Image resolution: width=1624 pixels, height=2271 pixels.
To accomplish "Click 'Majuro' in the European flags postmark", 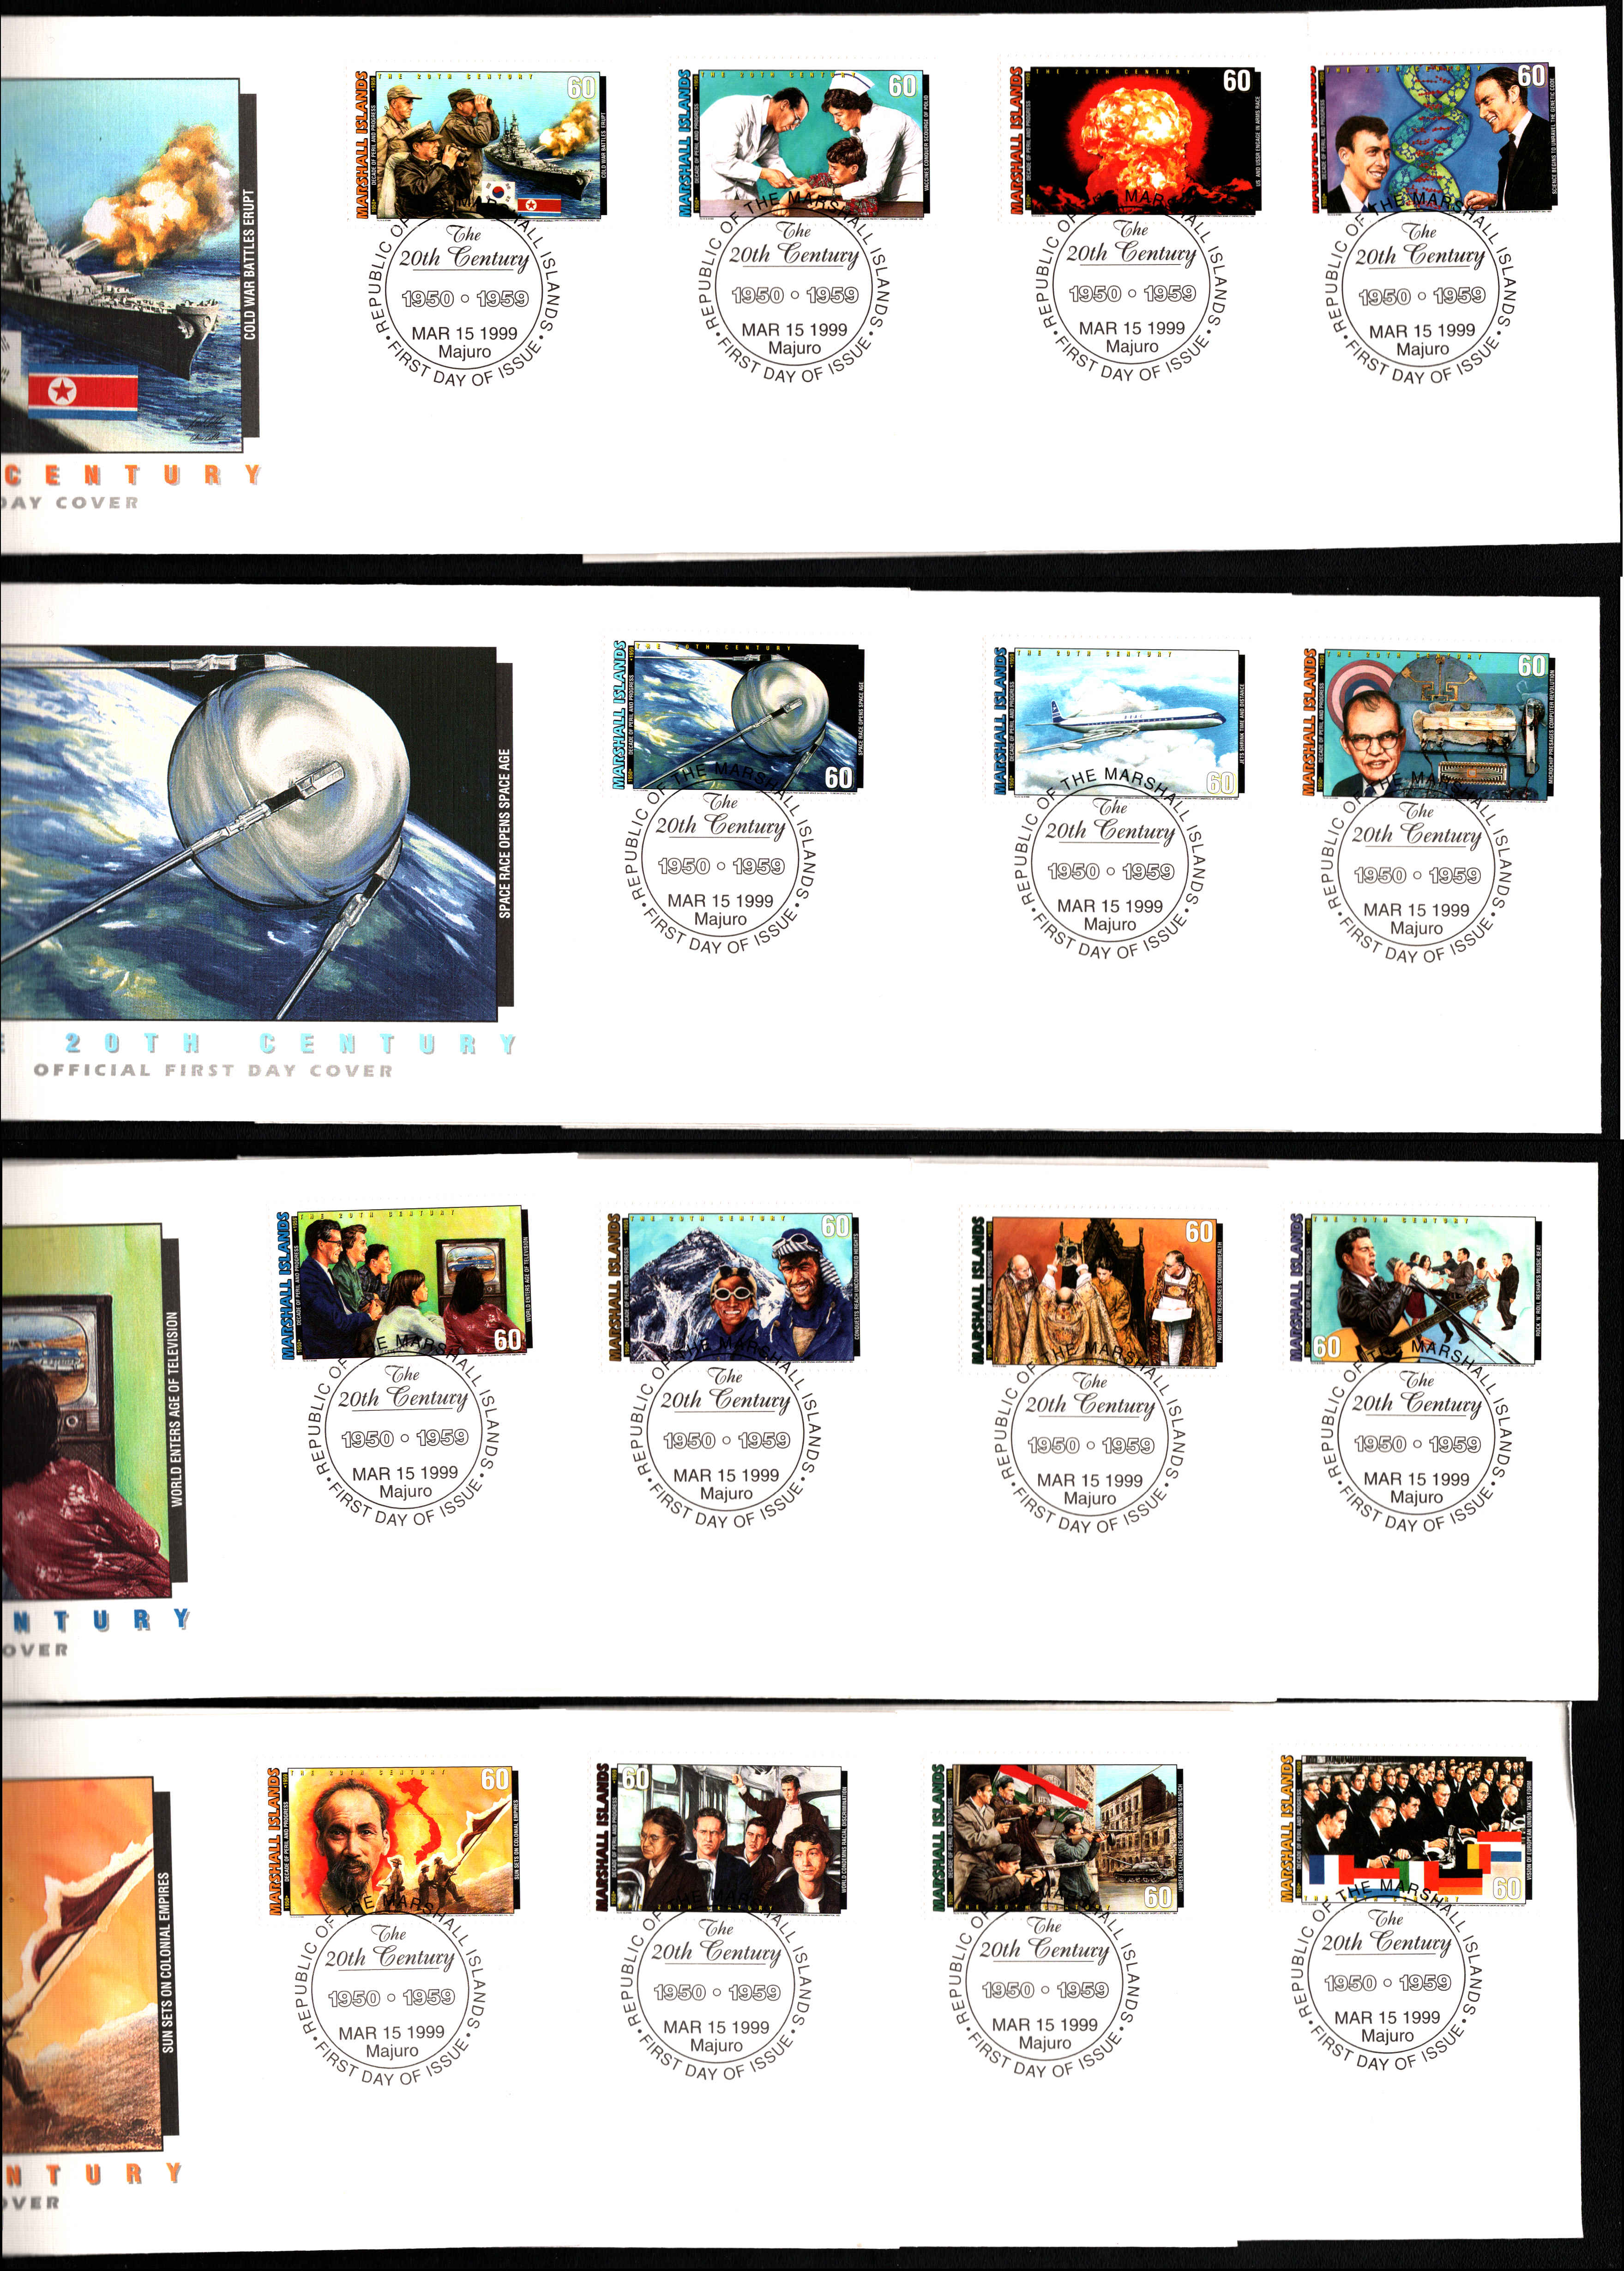I will point(1388,2035).
